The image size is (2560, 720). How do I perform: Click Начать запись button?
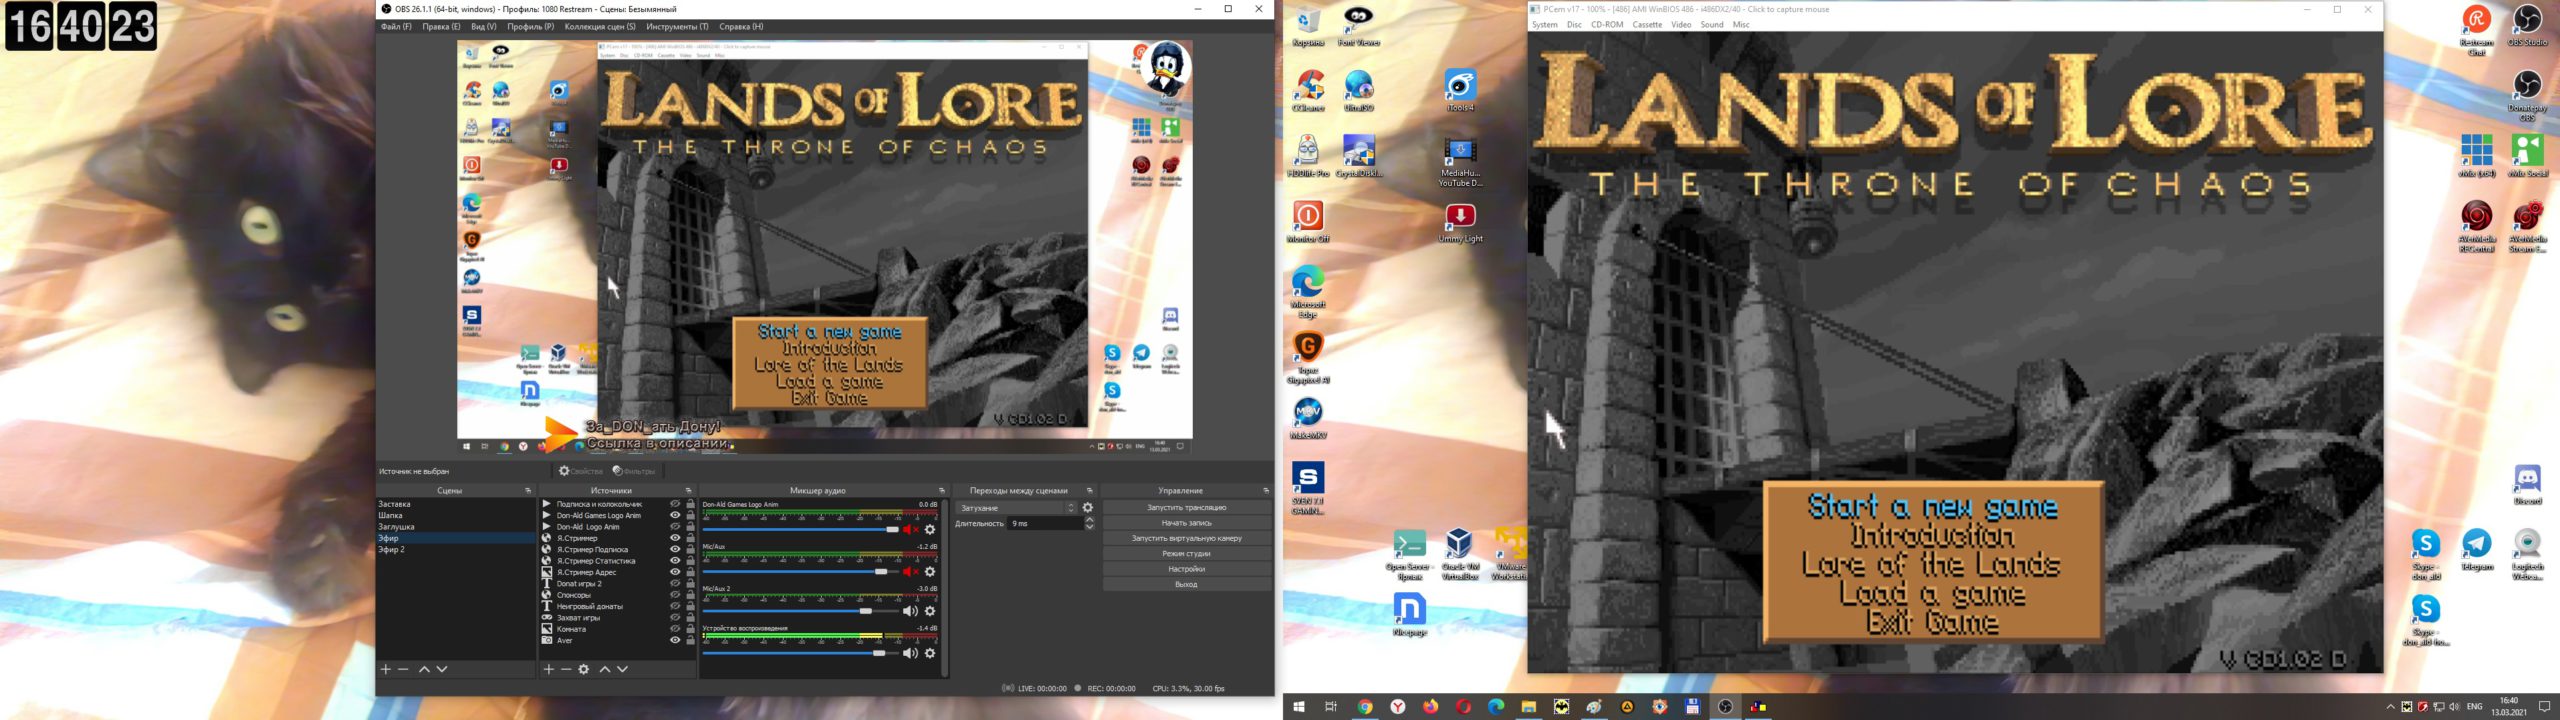click(x=1186, y=523)
